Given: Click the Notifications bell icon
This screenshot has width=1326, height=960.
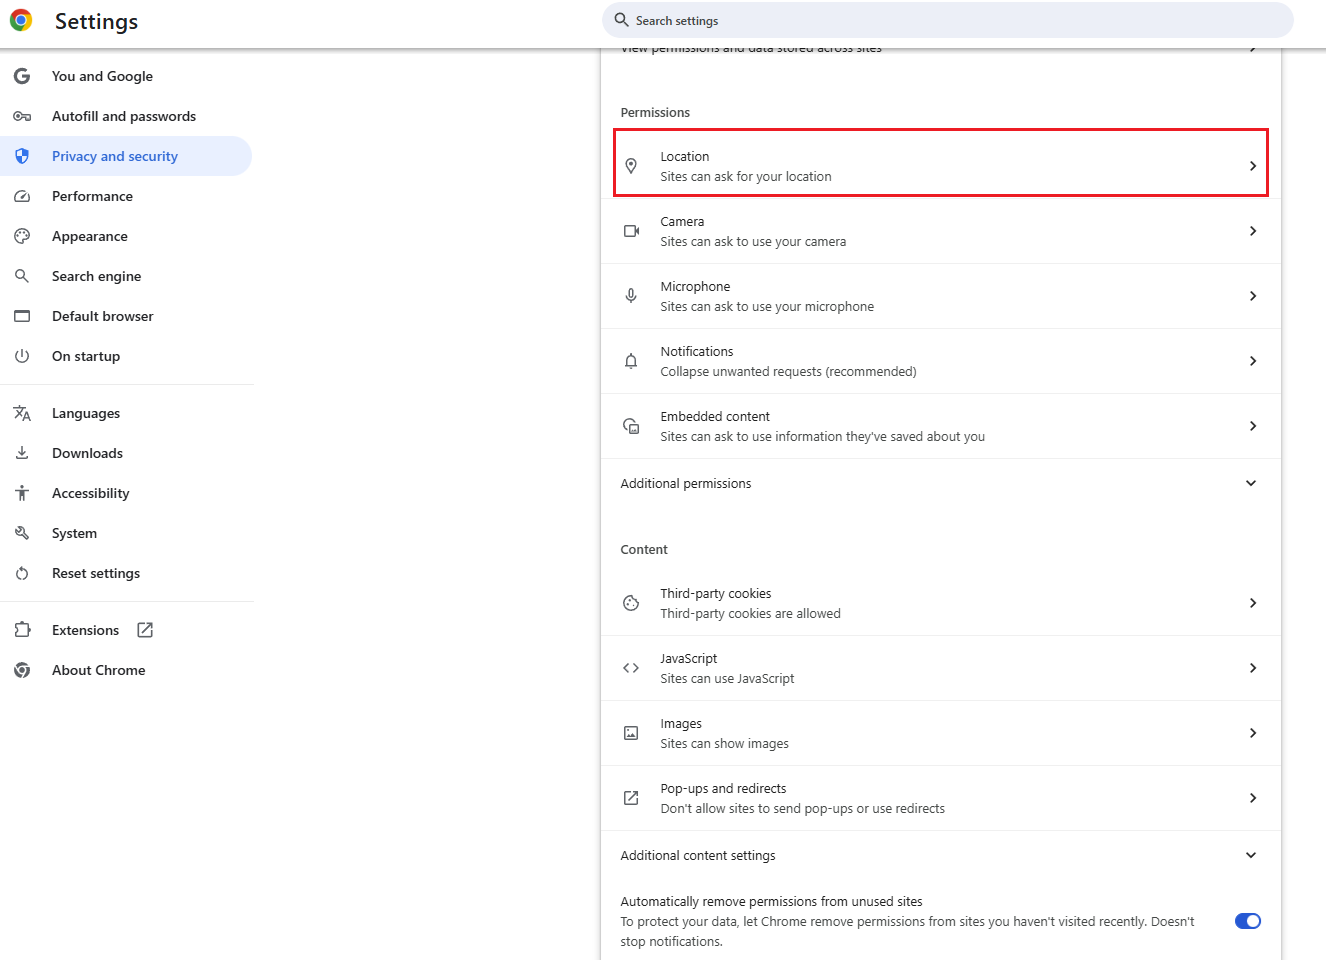Looking at the screenshot, I should [x=631, y=361].
